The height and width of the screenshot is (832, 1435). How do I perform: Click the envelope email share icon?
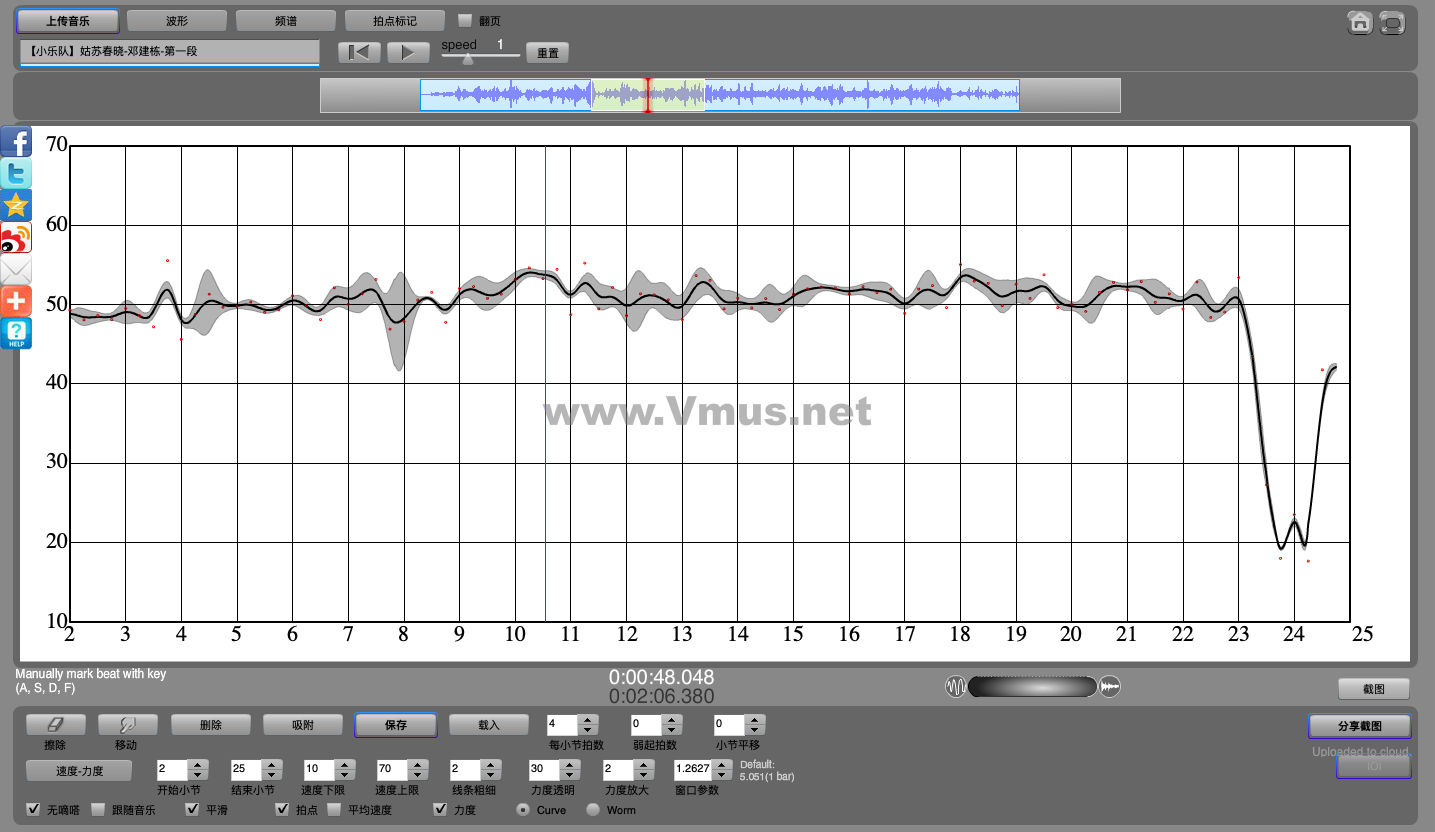pos(16,269)
